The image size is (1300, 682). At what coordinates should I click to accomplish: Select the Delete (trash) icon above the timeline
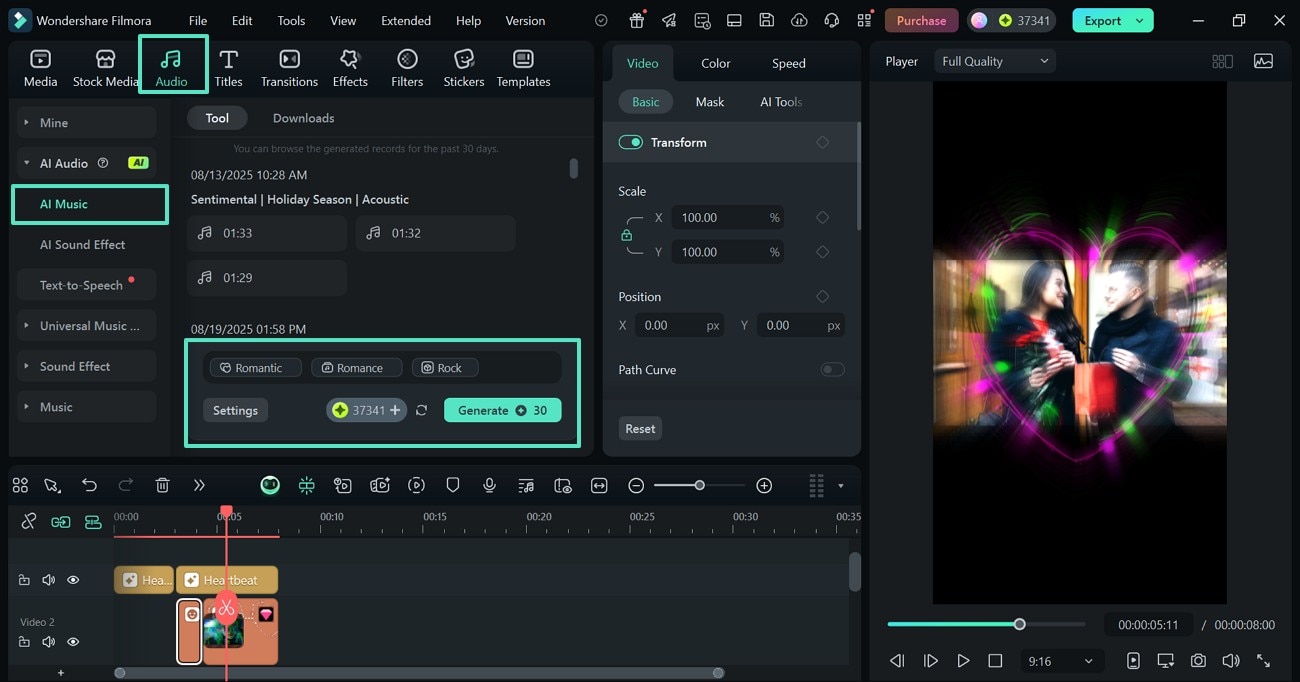pos(162,485)
